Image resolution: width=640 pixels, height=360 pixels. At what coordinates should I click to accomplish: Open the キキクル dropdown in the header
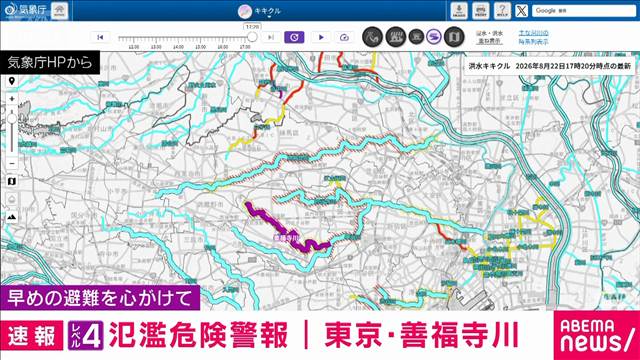coord(259,11)
